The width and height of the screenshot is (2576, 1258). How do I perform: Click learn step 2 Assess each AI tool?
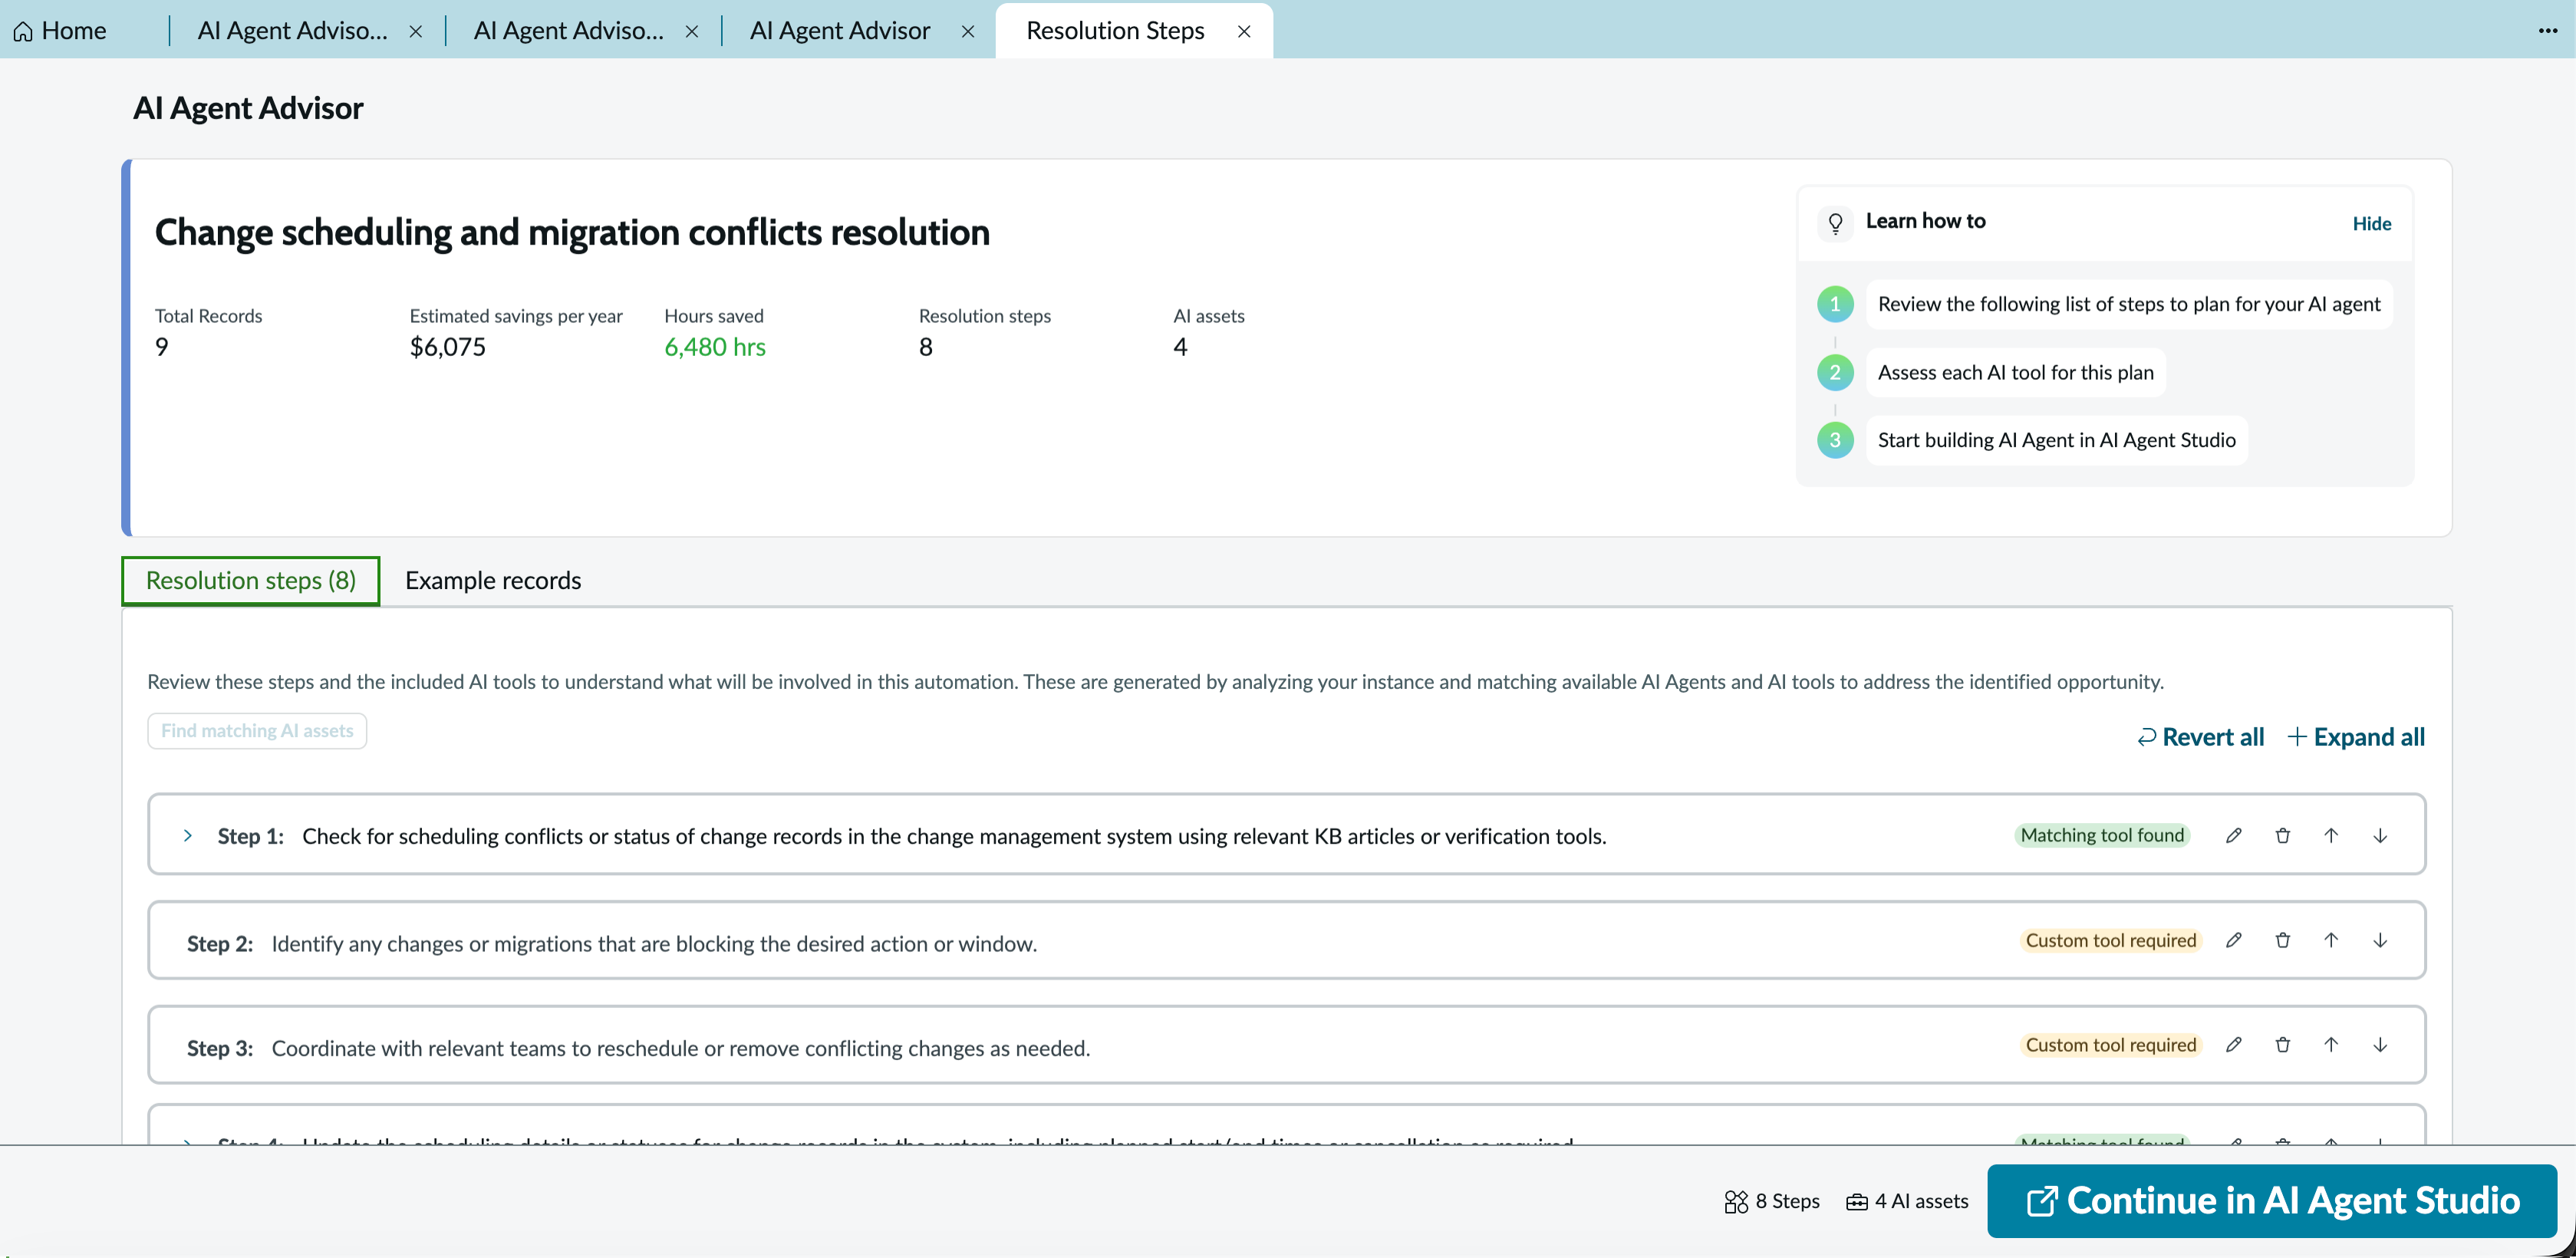point(2016,372)
